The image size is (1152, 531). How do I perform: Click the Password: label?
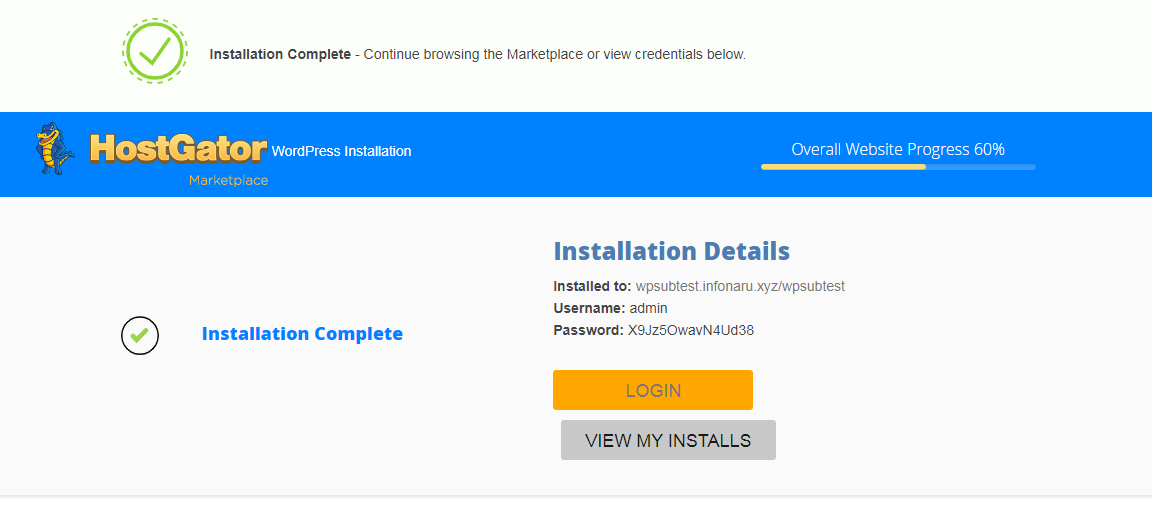(588, 330)
